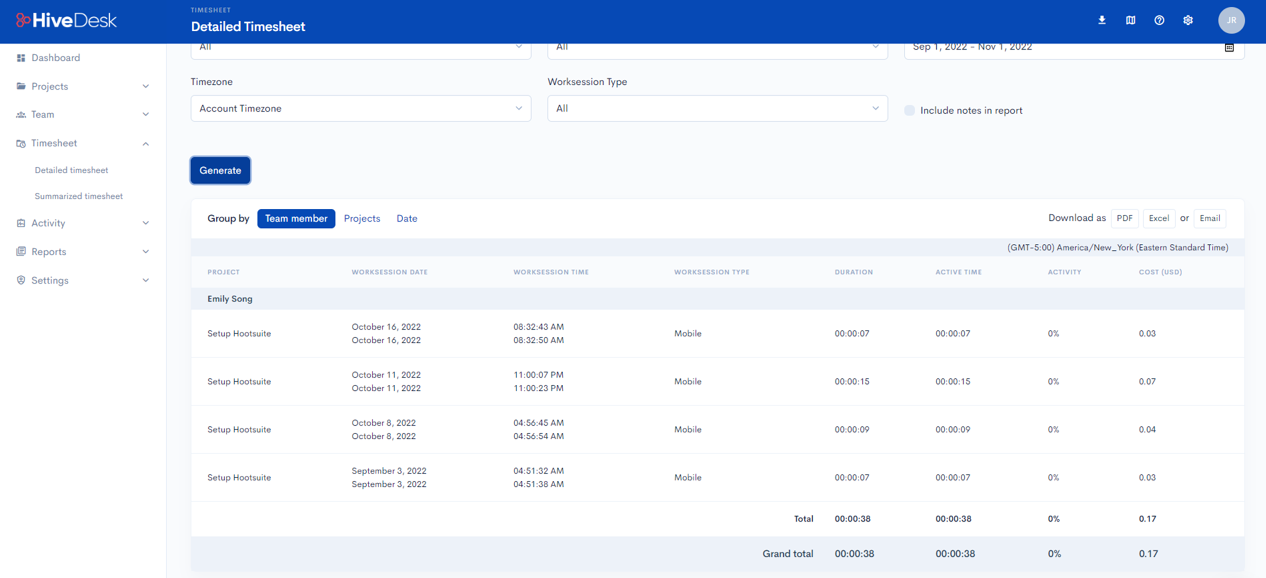Click the JR user avatar
The image size is (1266, 578).
(x=1231, y=19)
